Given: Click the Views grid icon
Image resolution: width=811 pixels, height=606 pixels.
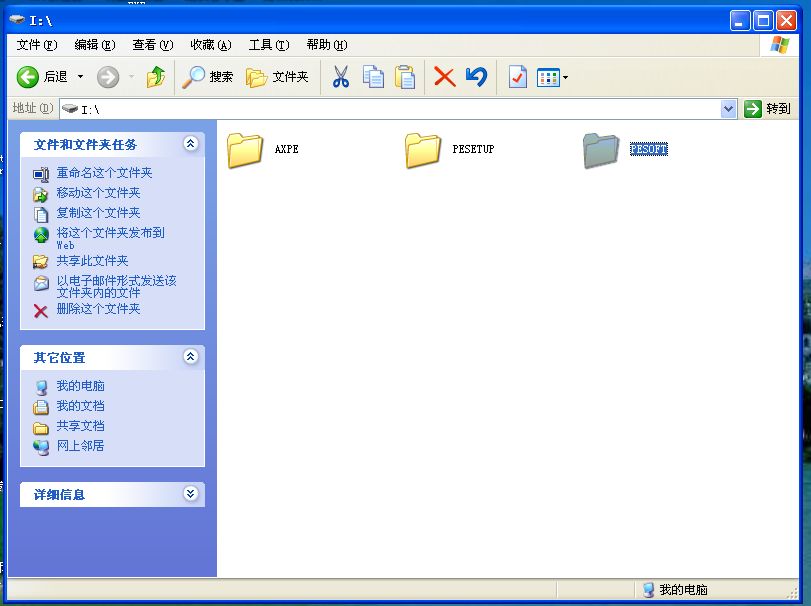Looking at the screenshot, I should (548, 78).
